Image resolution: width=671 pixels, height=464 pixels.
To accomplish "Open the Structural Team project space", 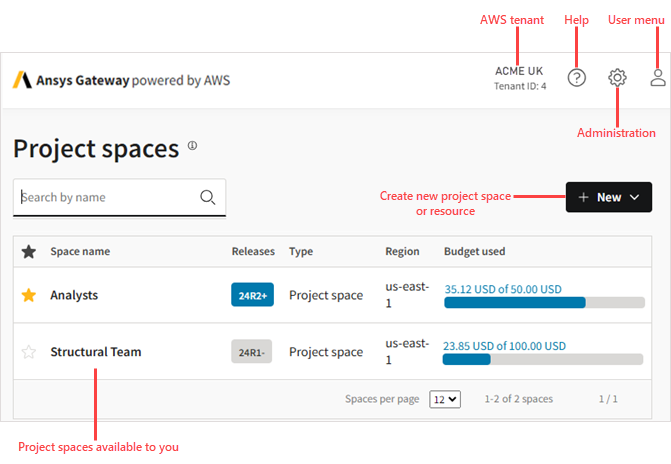I will tap(96, 352).
